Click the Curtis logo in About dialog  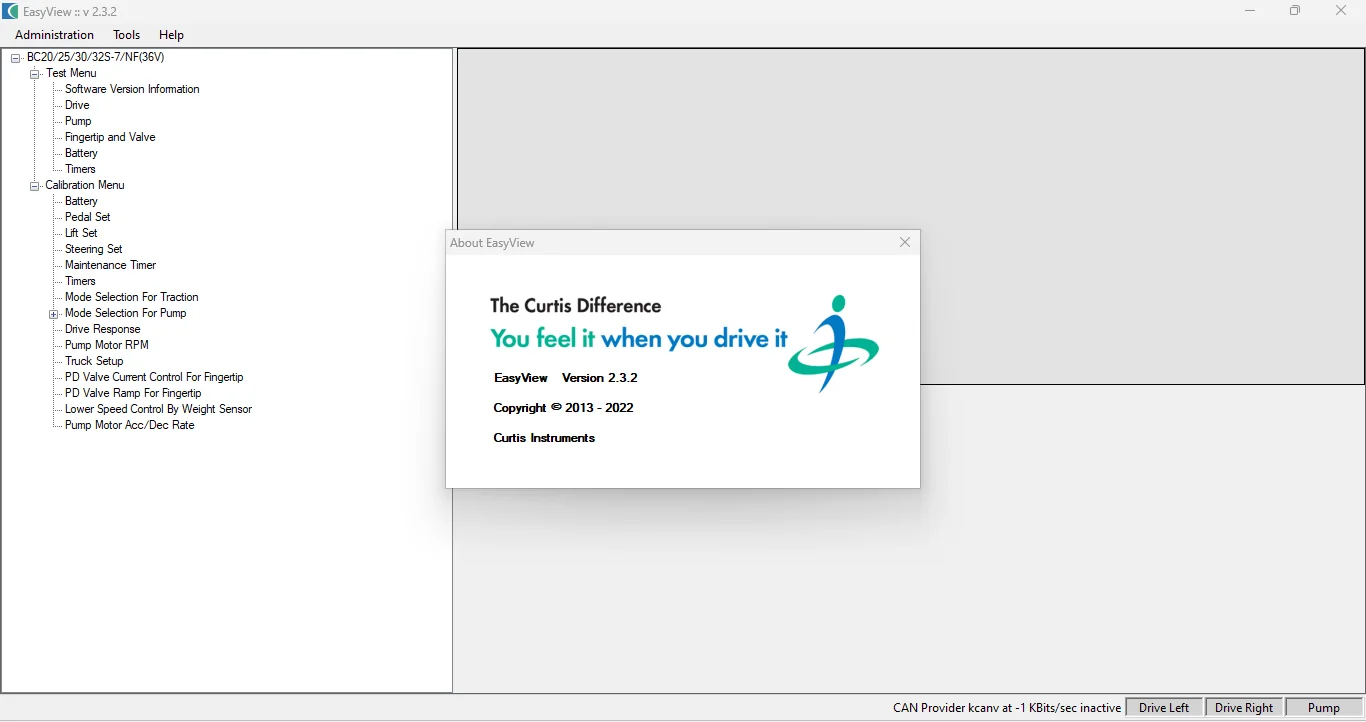point(833,343)
